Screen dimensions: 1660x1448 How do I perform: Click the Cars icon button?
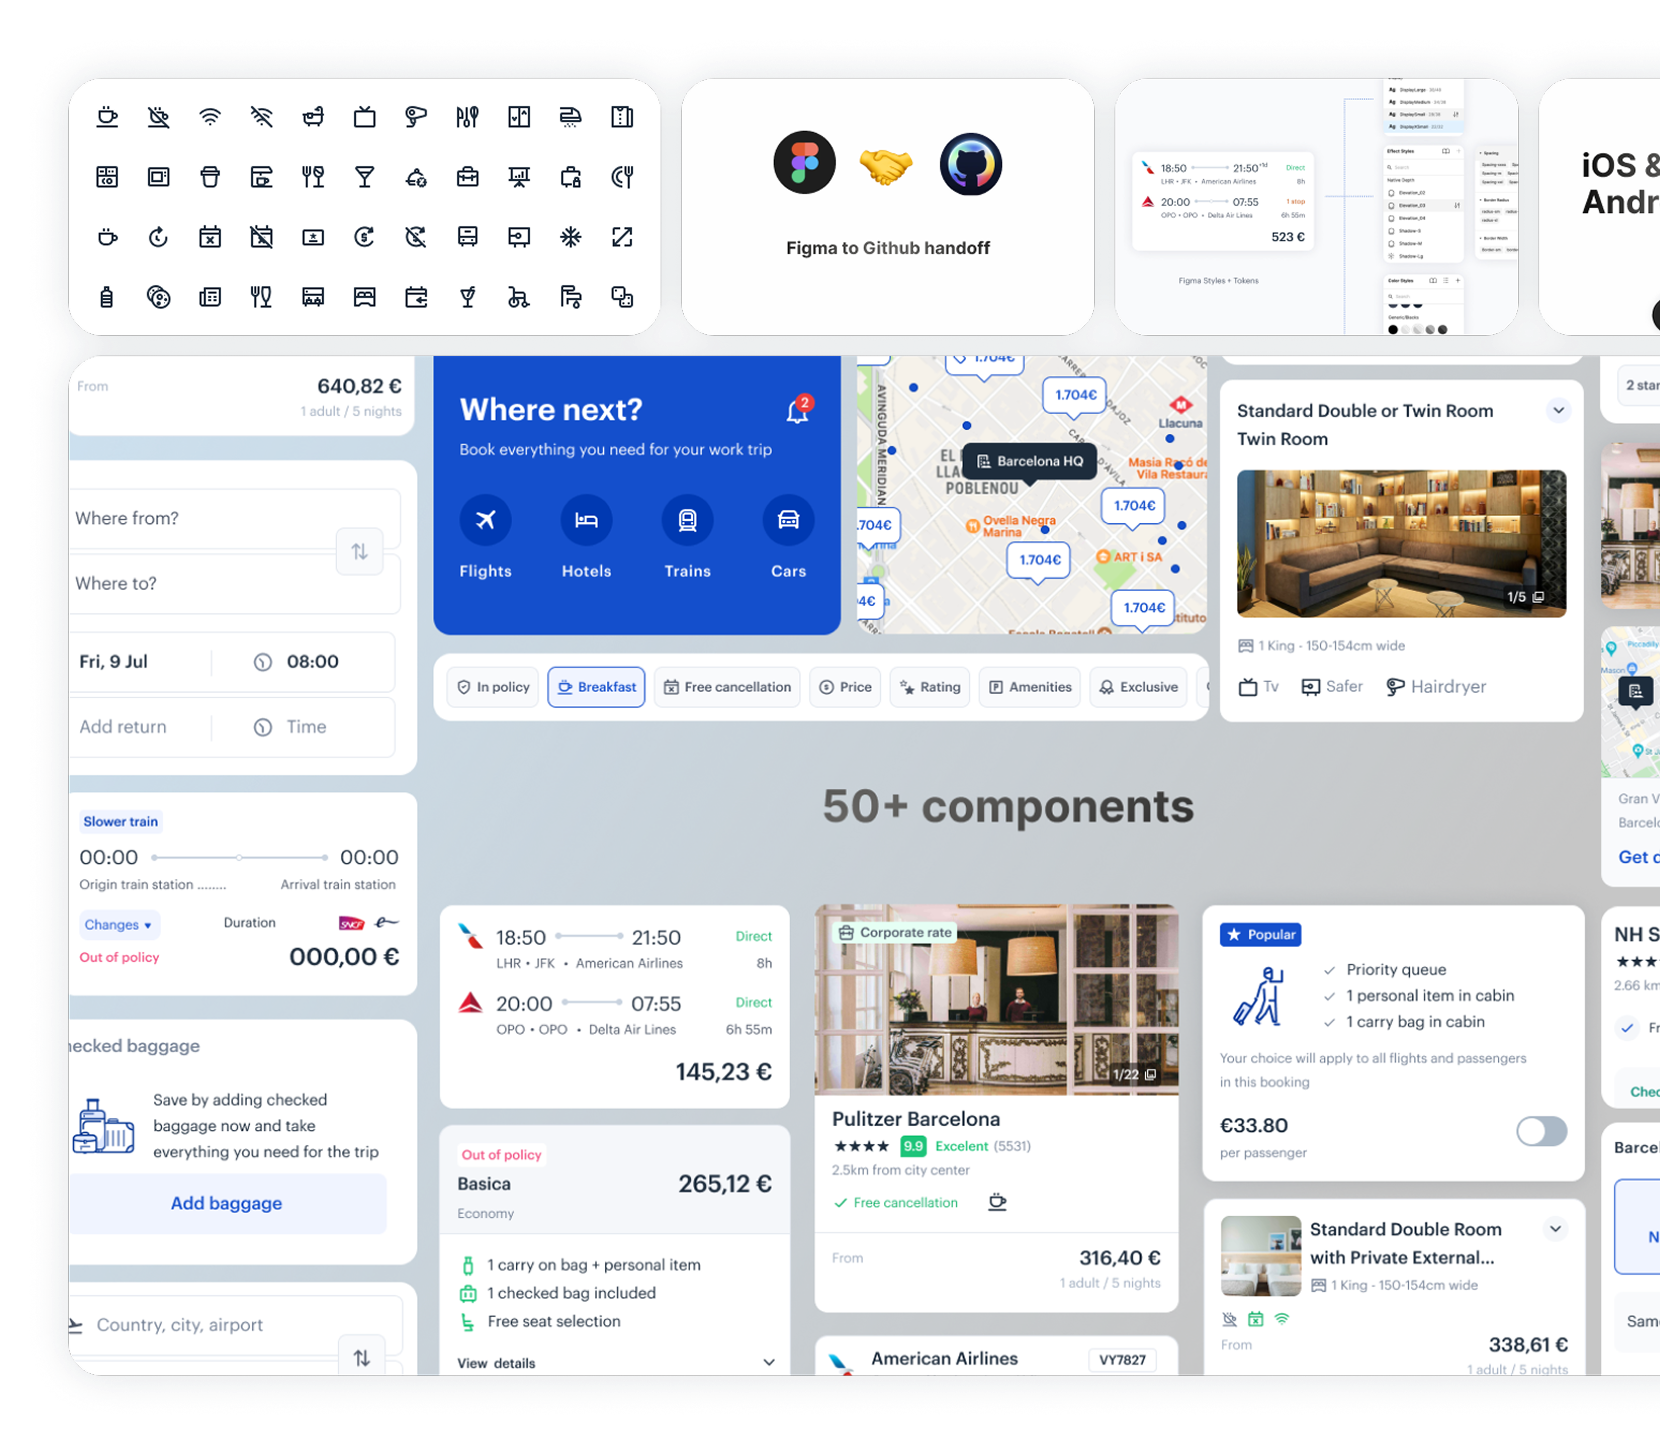point(788,520)
